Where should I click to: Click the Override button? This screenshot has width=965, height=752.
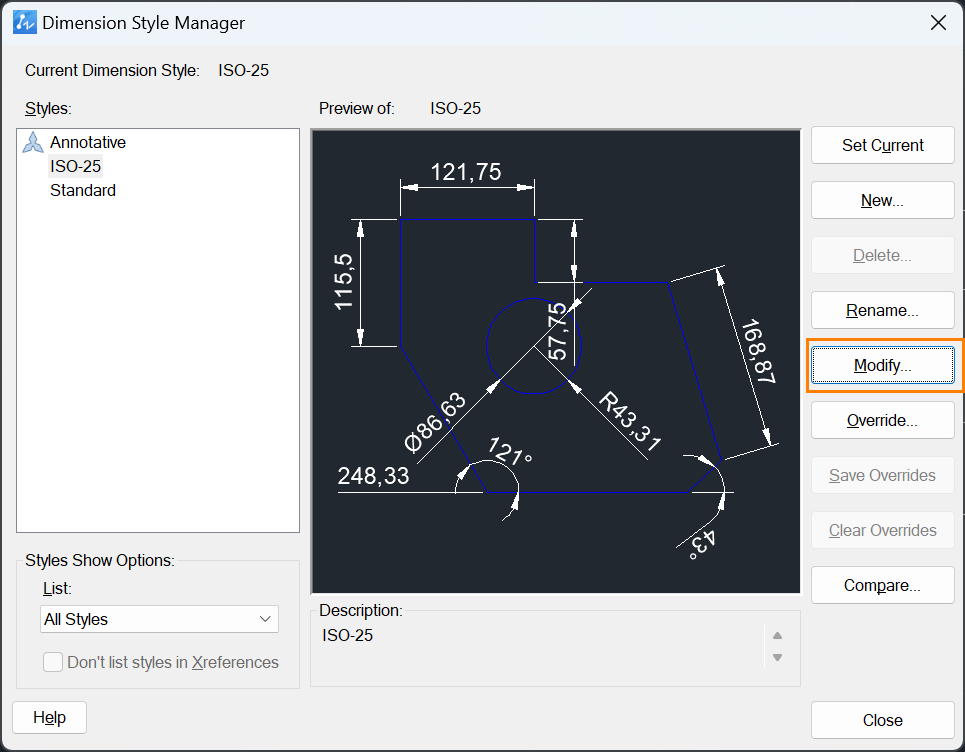click(883, 420)
